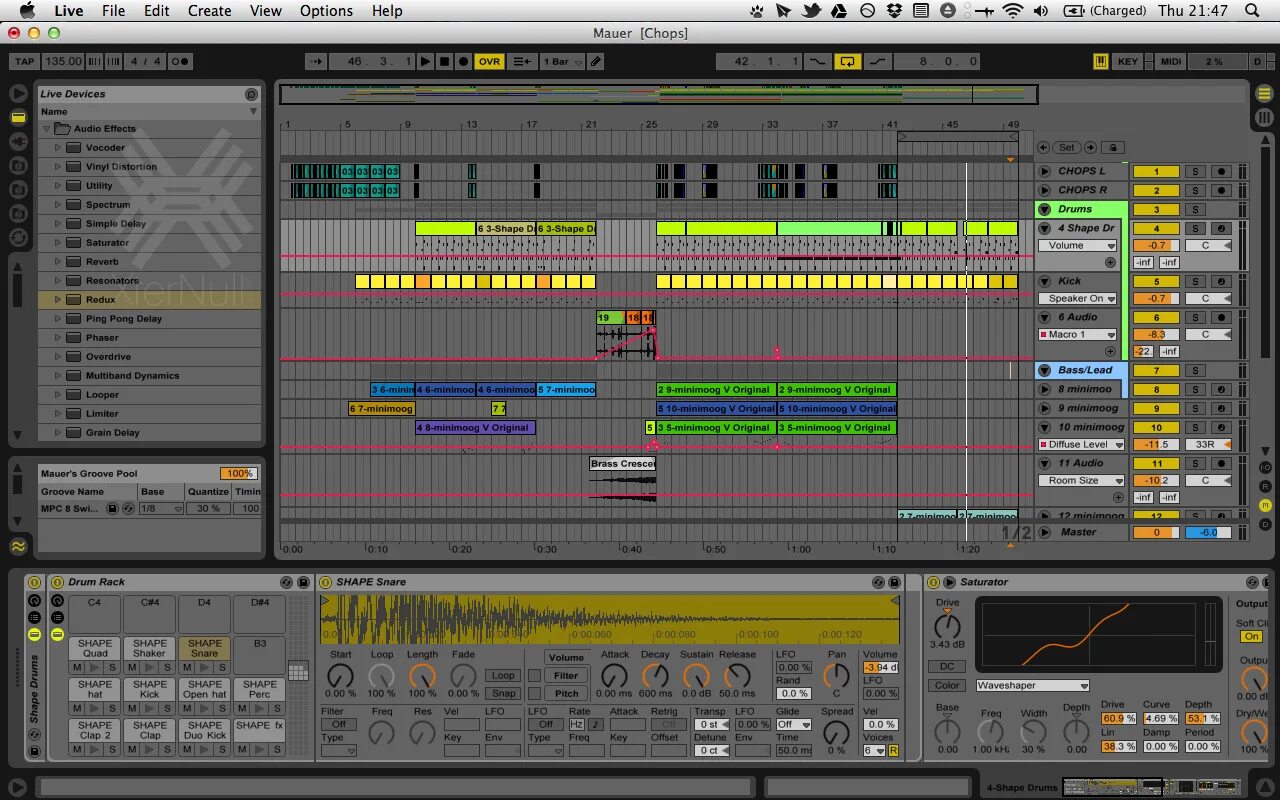
Task: Toggle the browser preview arrow at sidebar top
Action: (18, 93)
